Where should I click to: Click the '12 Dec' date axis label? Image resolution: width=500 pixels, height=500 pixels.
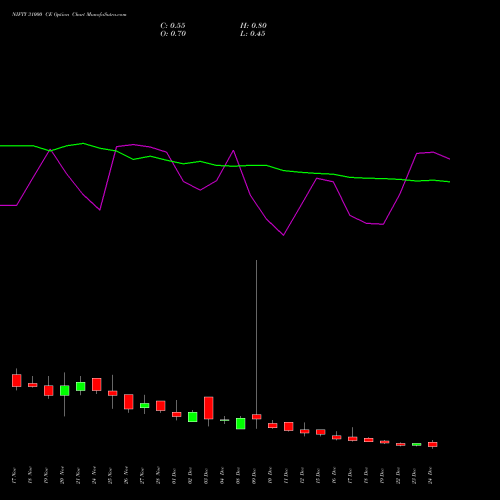pos(302,476)
